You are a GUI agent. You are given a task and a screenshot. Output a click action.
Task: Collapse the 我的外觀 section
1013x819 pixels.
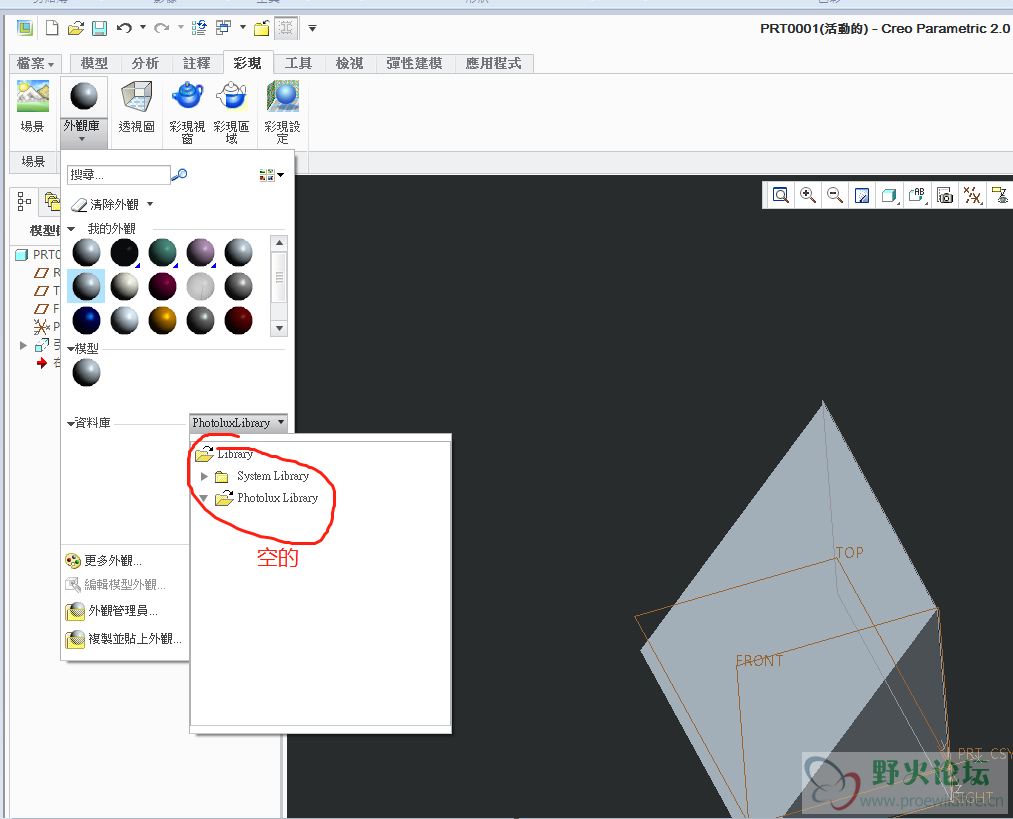[x=72, y=229]
